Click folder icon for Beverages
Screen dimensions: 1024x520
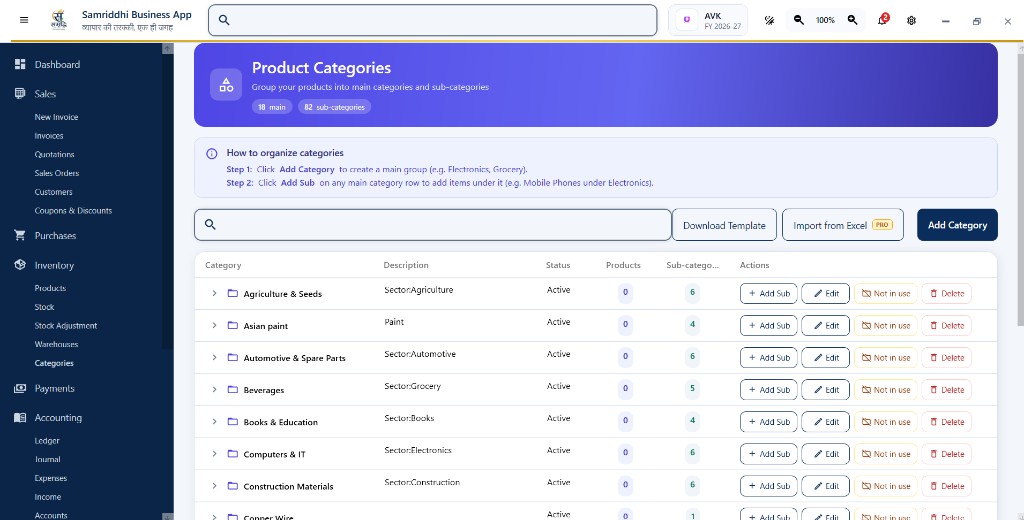[x=232, y=389]
